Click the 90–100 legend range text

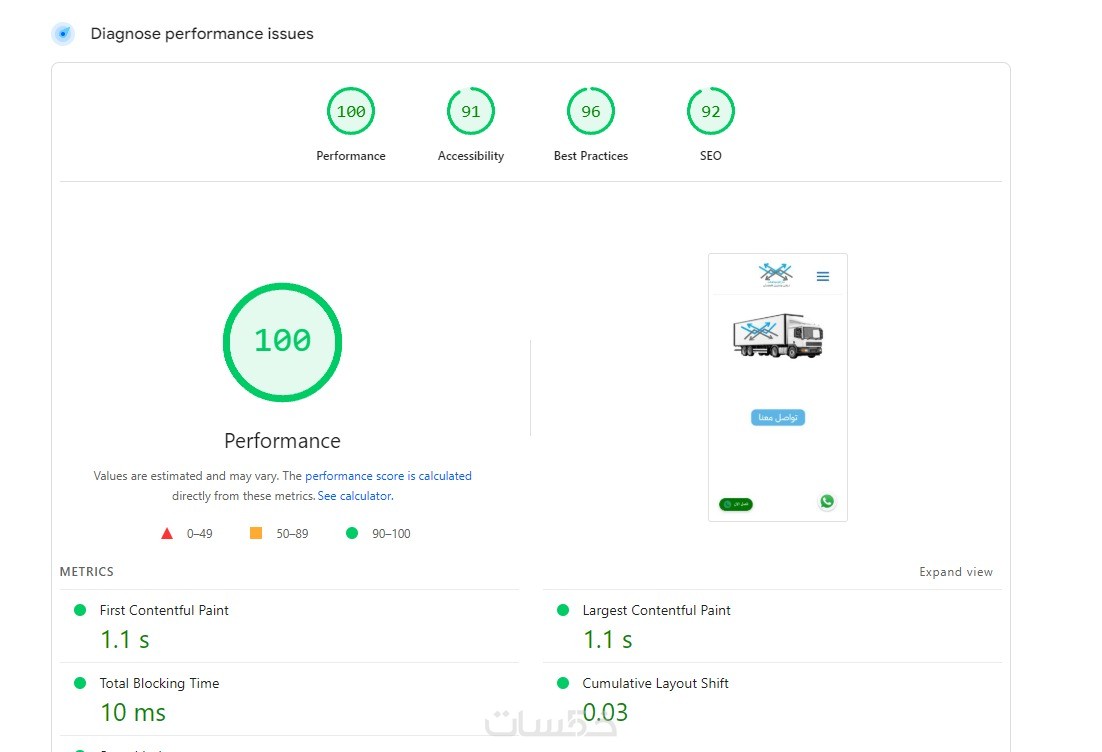coord(391,533)
